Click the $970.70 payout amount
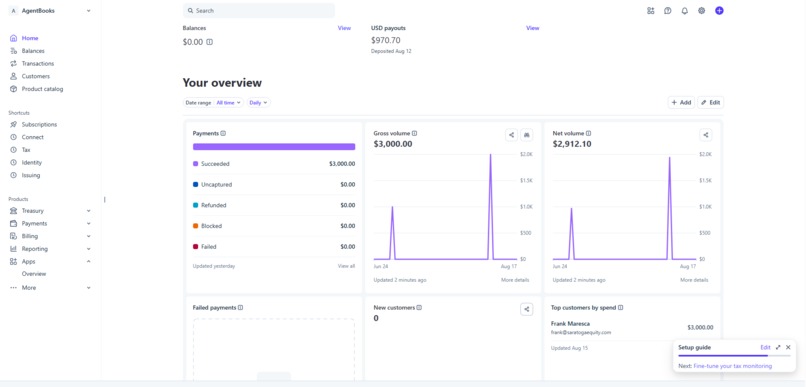This screenshot has width=806, height=387. click(386, 41)
